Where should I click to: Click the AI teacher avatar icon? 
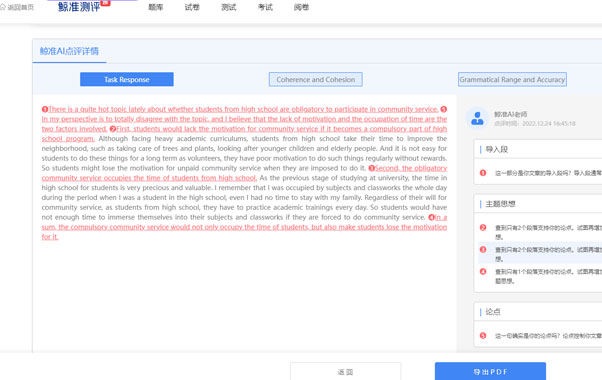pos(477,118)
